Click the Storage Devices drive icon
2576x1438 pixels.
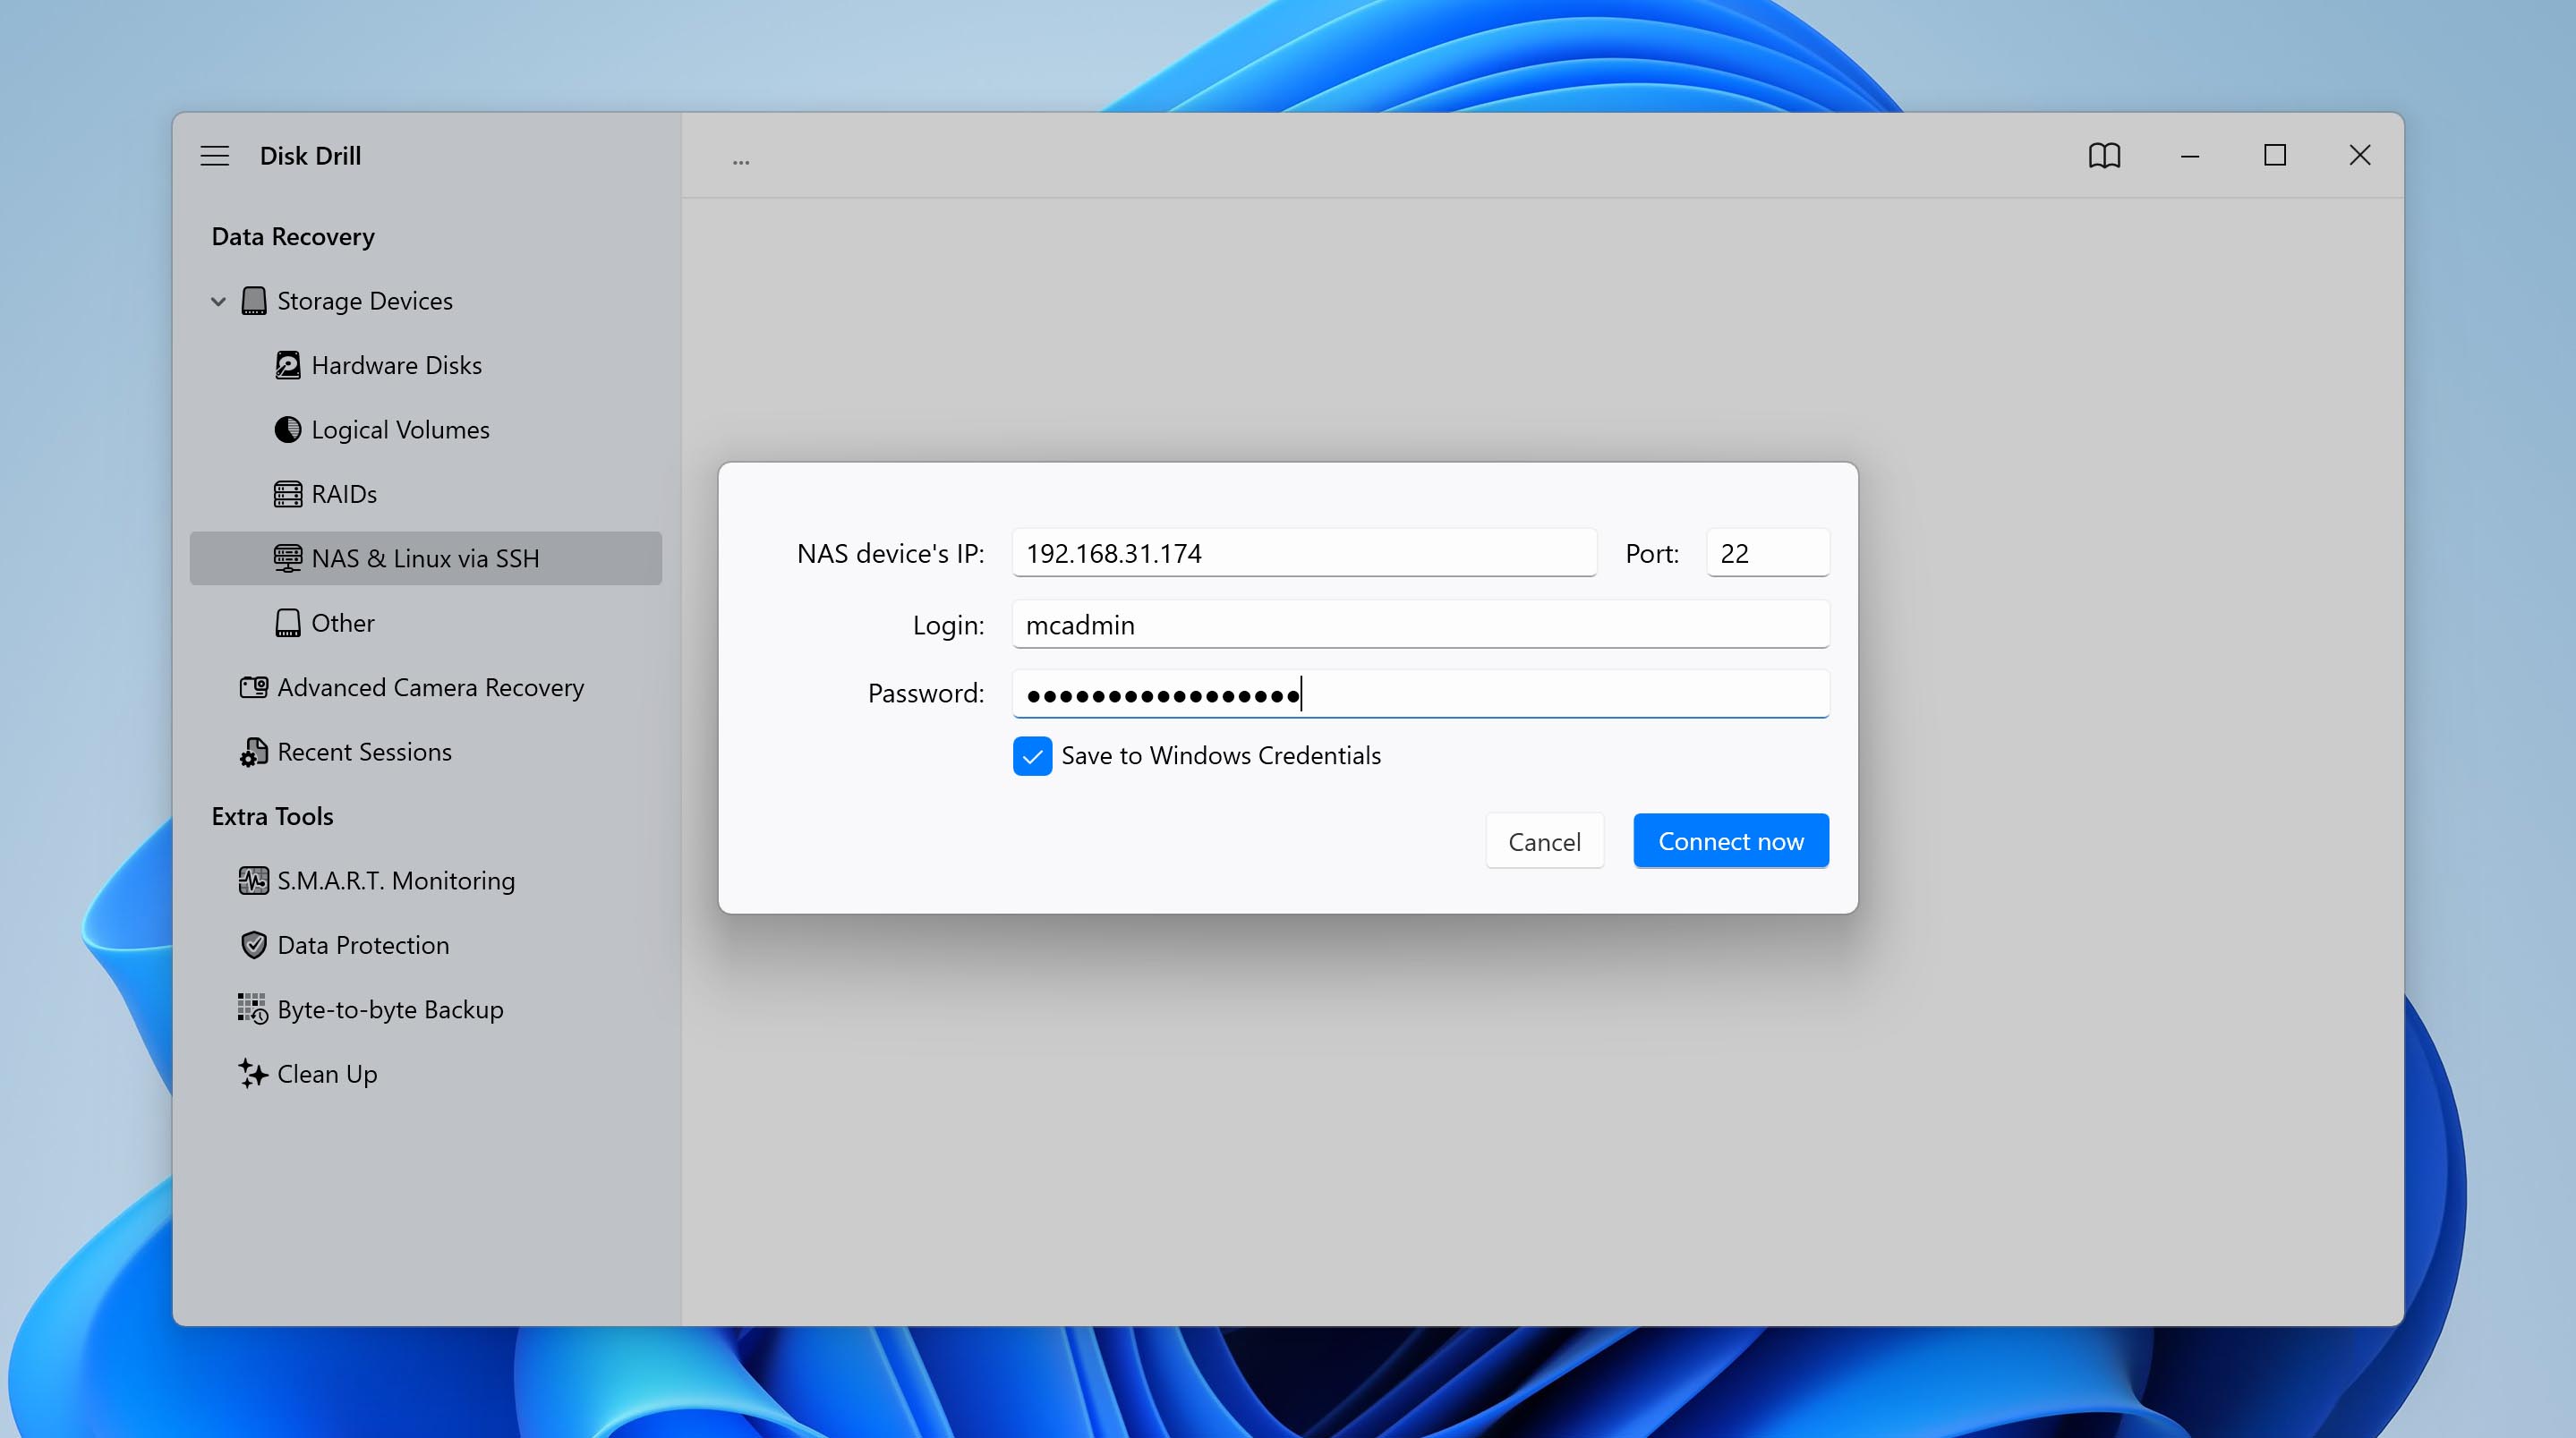click(x=254, y=301)
